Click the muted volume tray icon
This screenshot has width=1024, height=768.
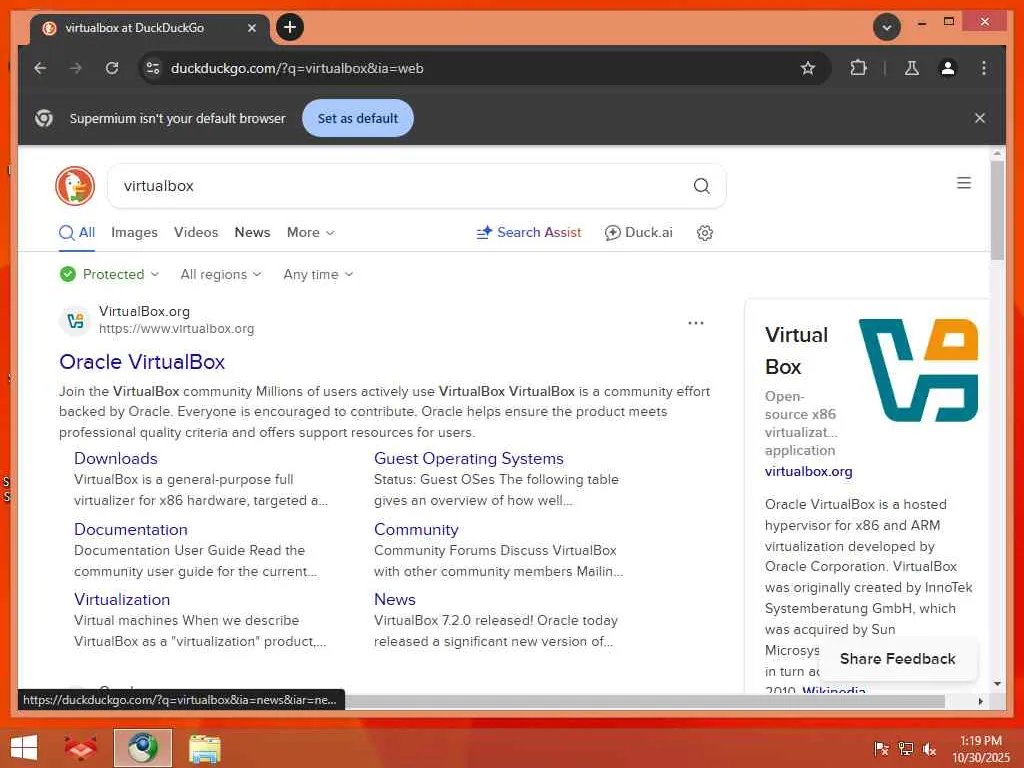point(929,749)
